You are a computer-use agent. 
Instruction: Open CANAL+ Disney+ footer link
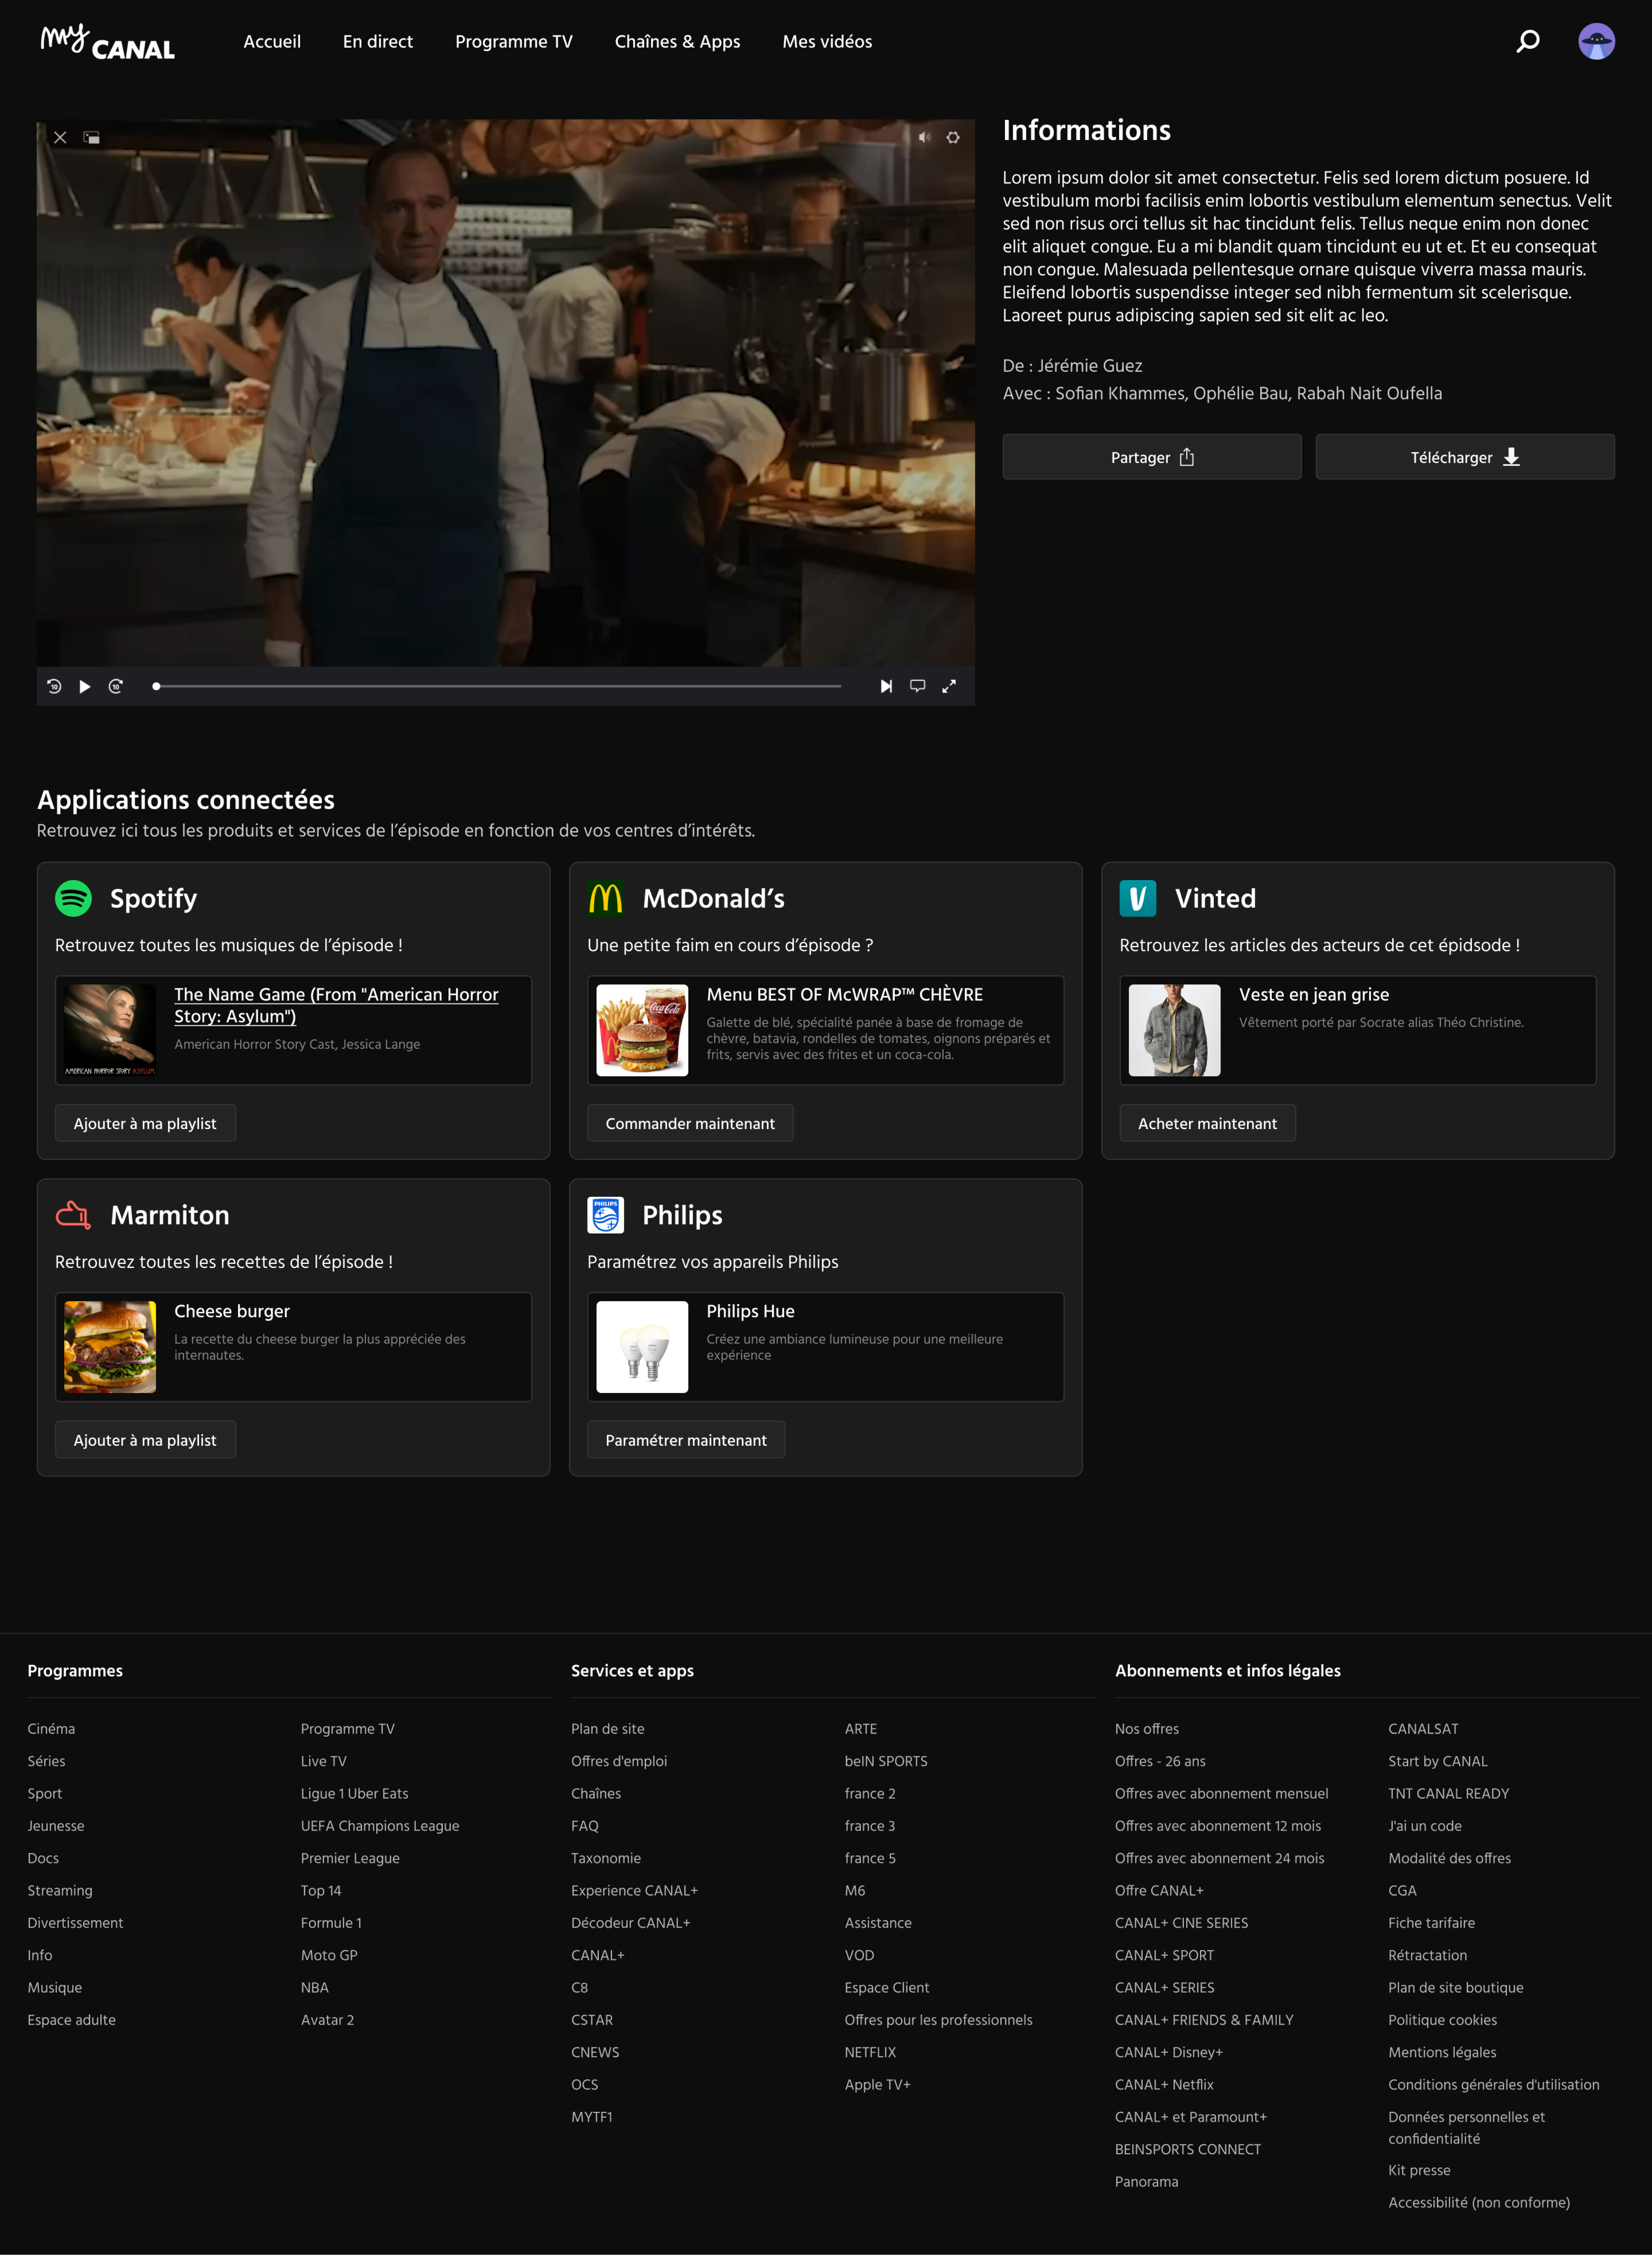[x=1169, y=2052]
